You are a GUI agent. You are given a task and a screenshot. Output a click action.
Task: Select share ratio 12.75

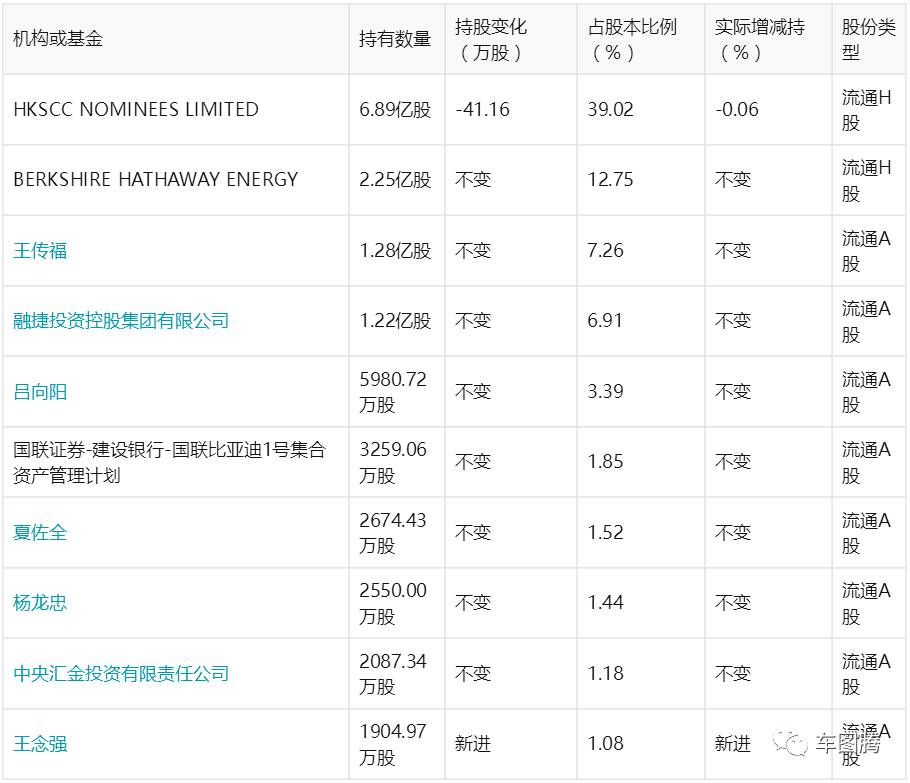point(611,179)
